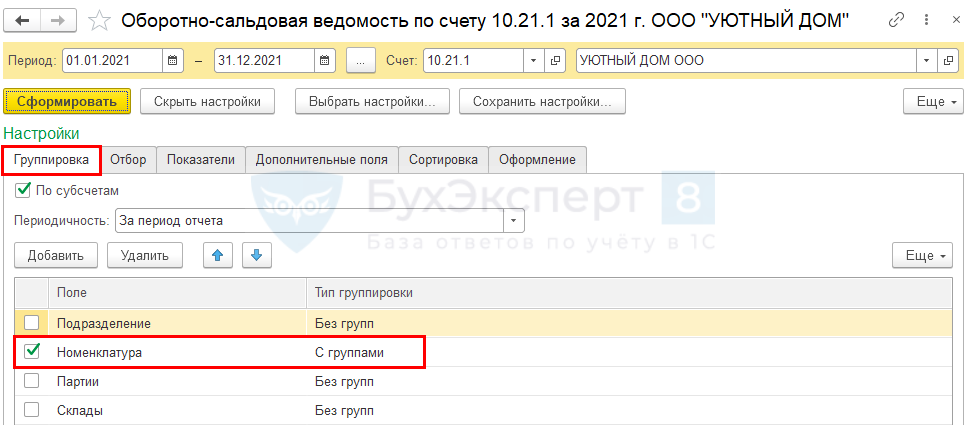The width and height of the screenshot is (967, 425).
Task: Open calendar for start date 01.01.2021
Action: (174, 61)
